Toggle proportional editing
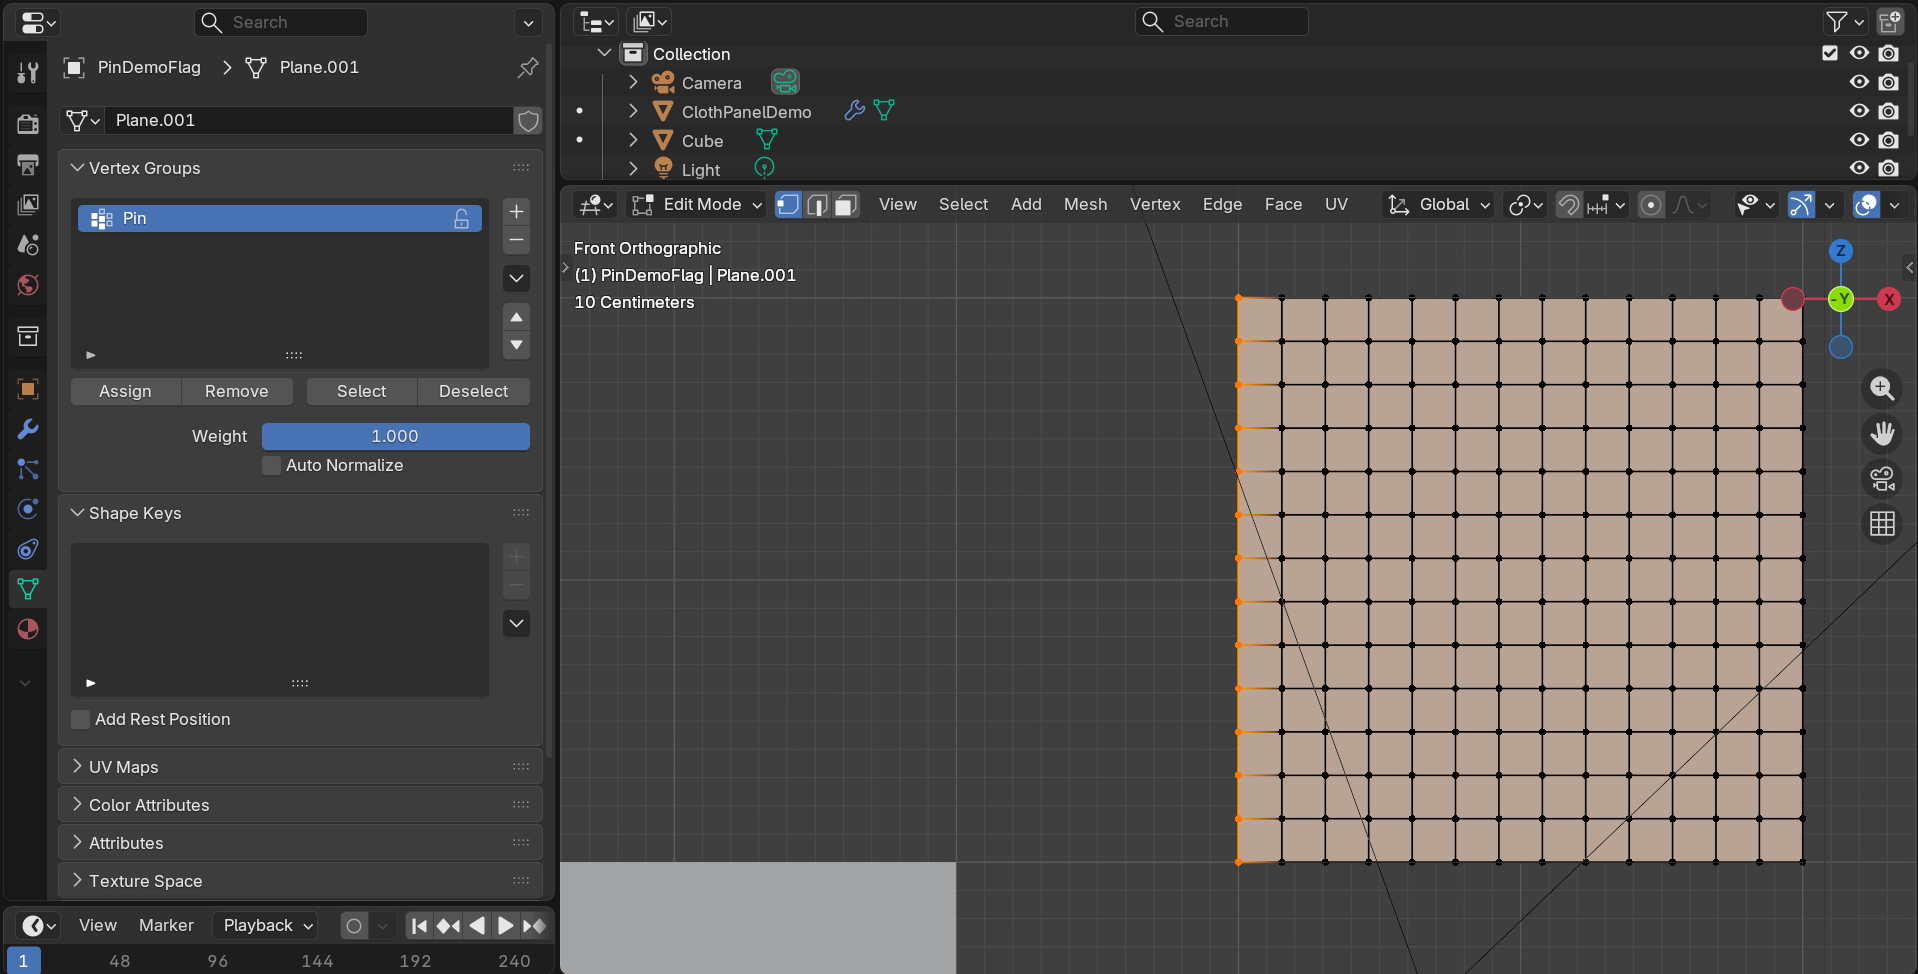 [1651, 205]
